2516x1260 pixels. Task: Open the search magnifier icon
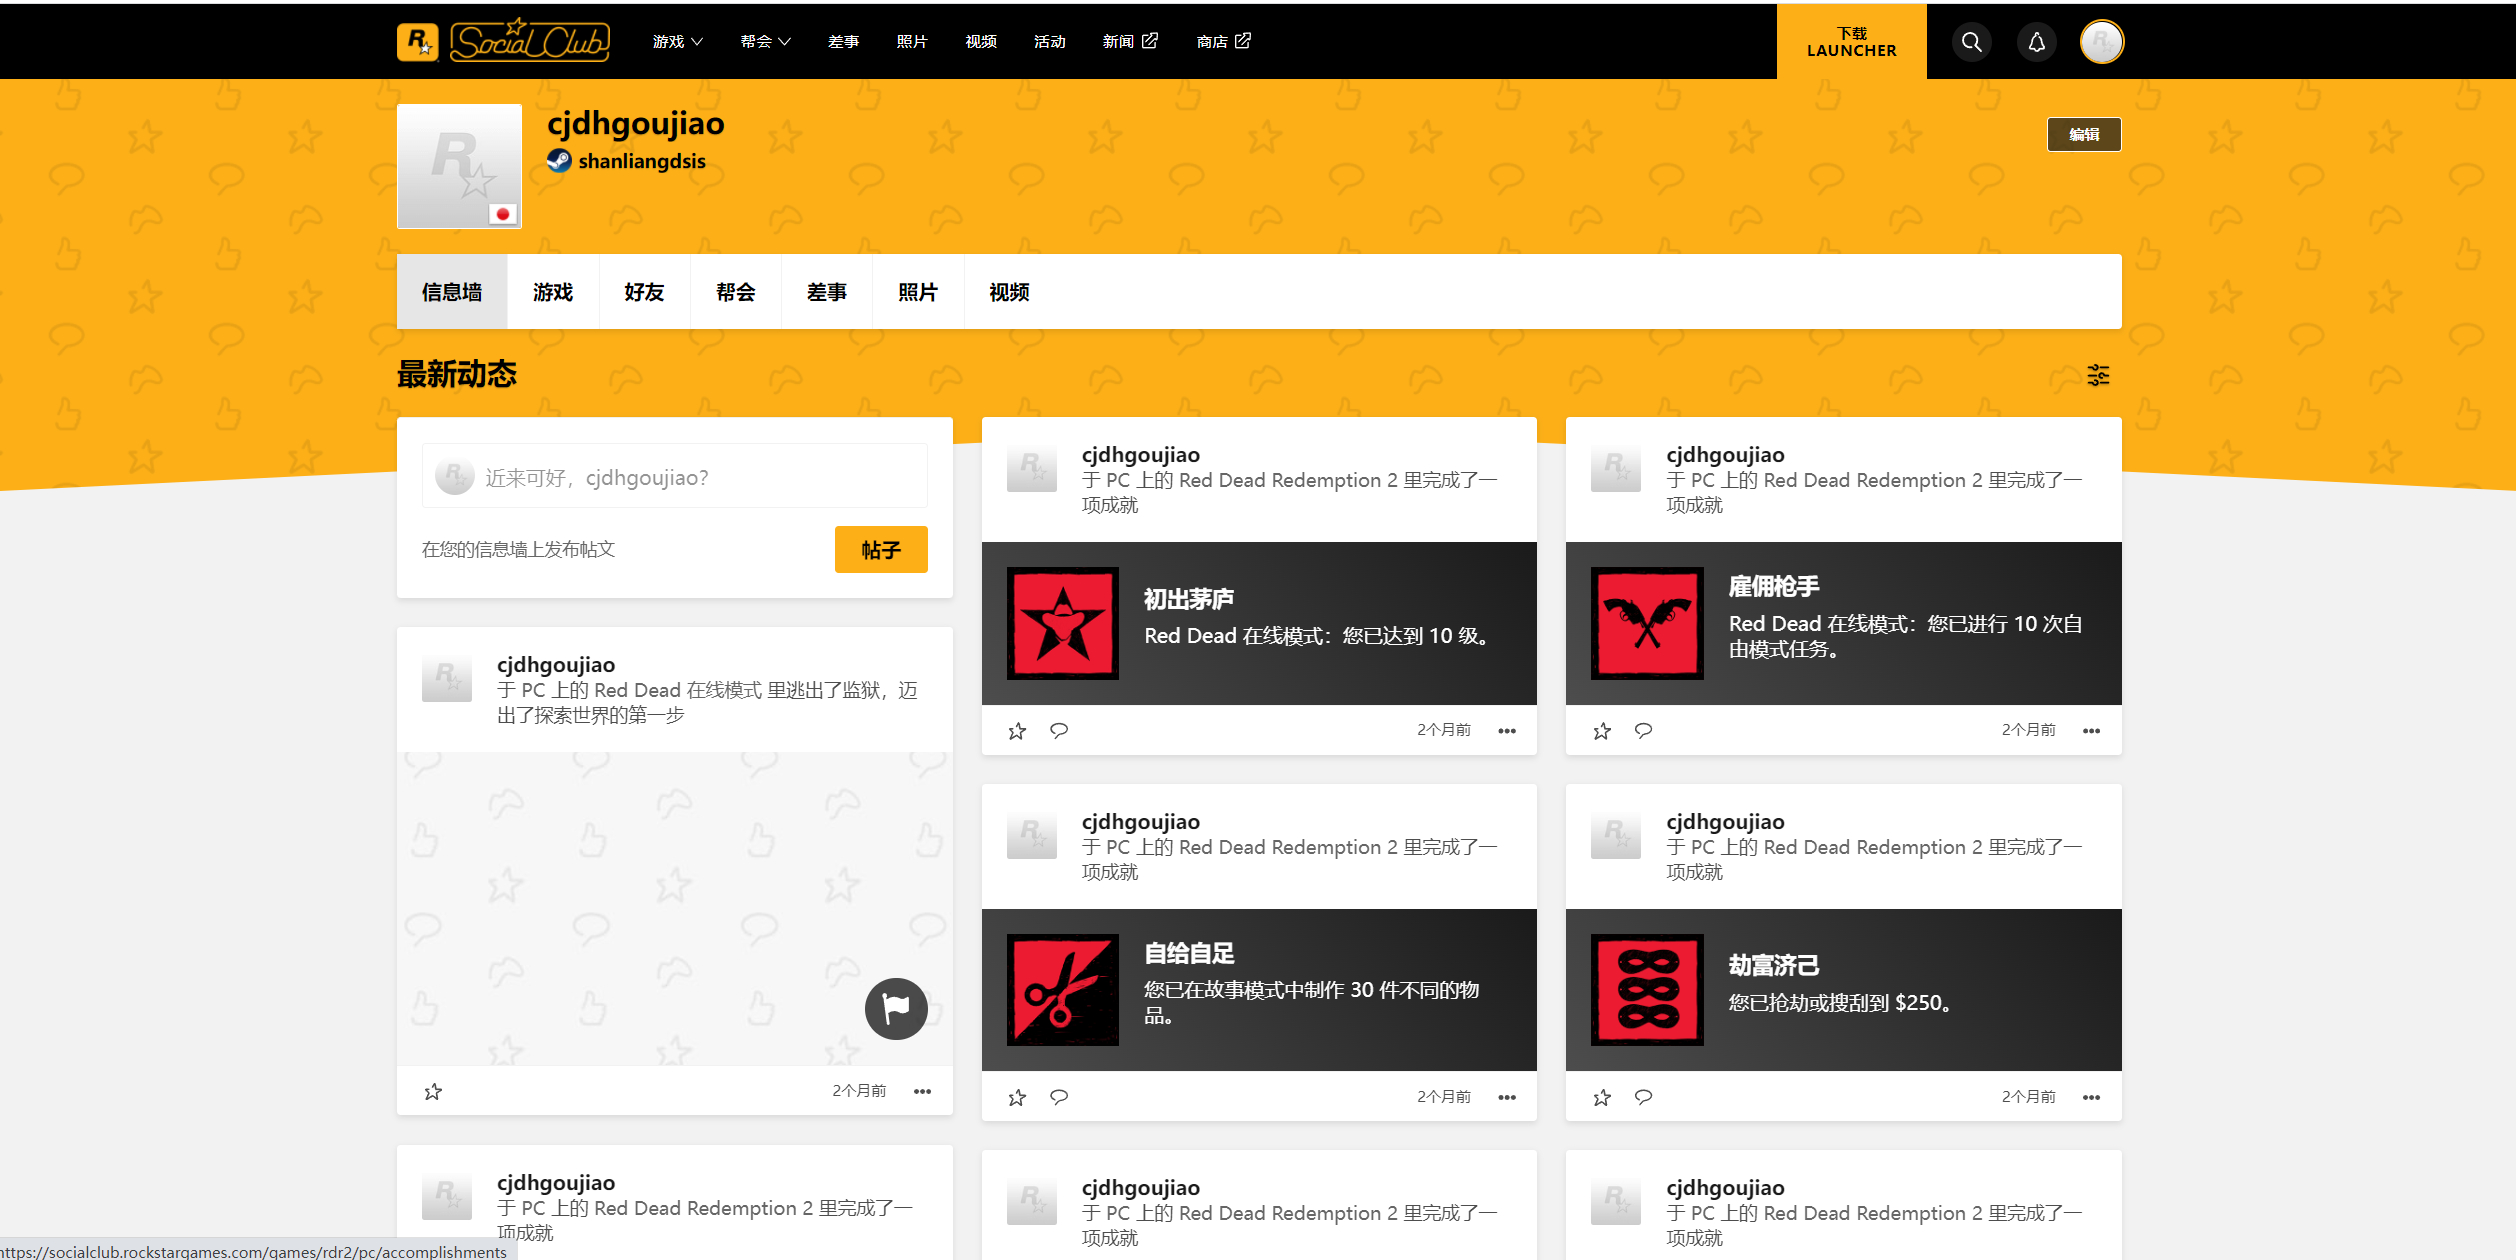click(1971, 42)
